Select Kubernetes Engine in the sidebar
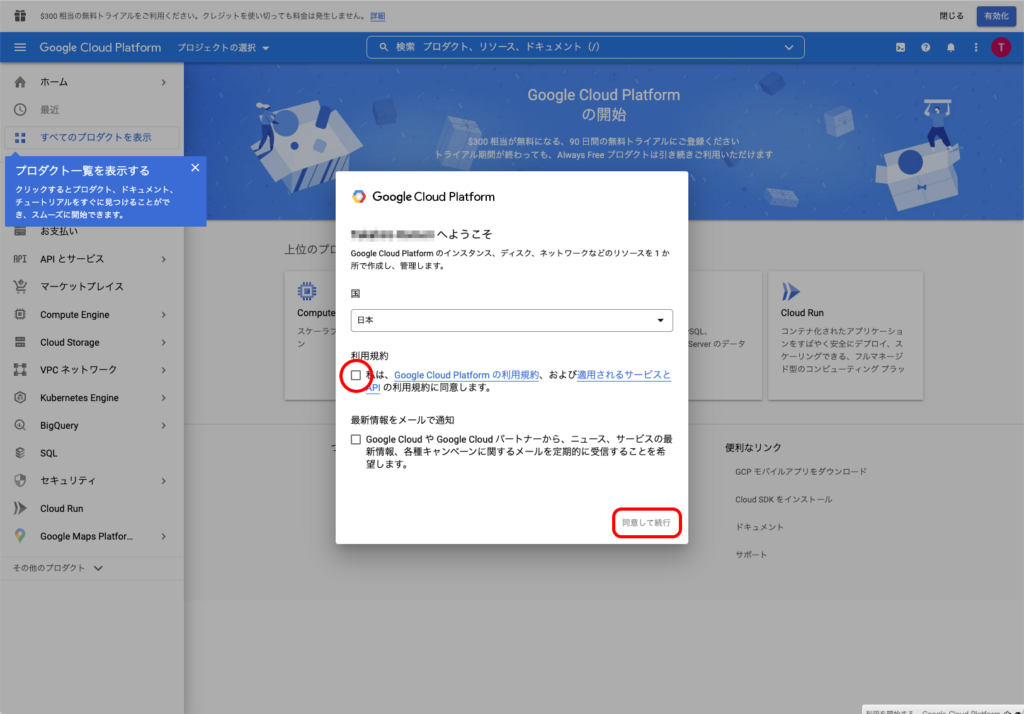 coord(79,398)
